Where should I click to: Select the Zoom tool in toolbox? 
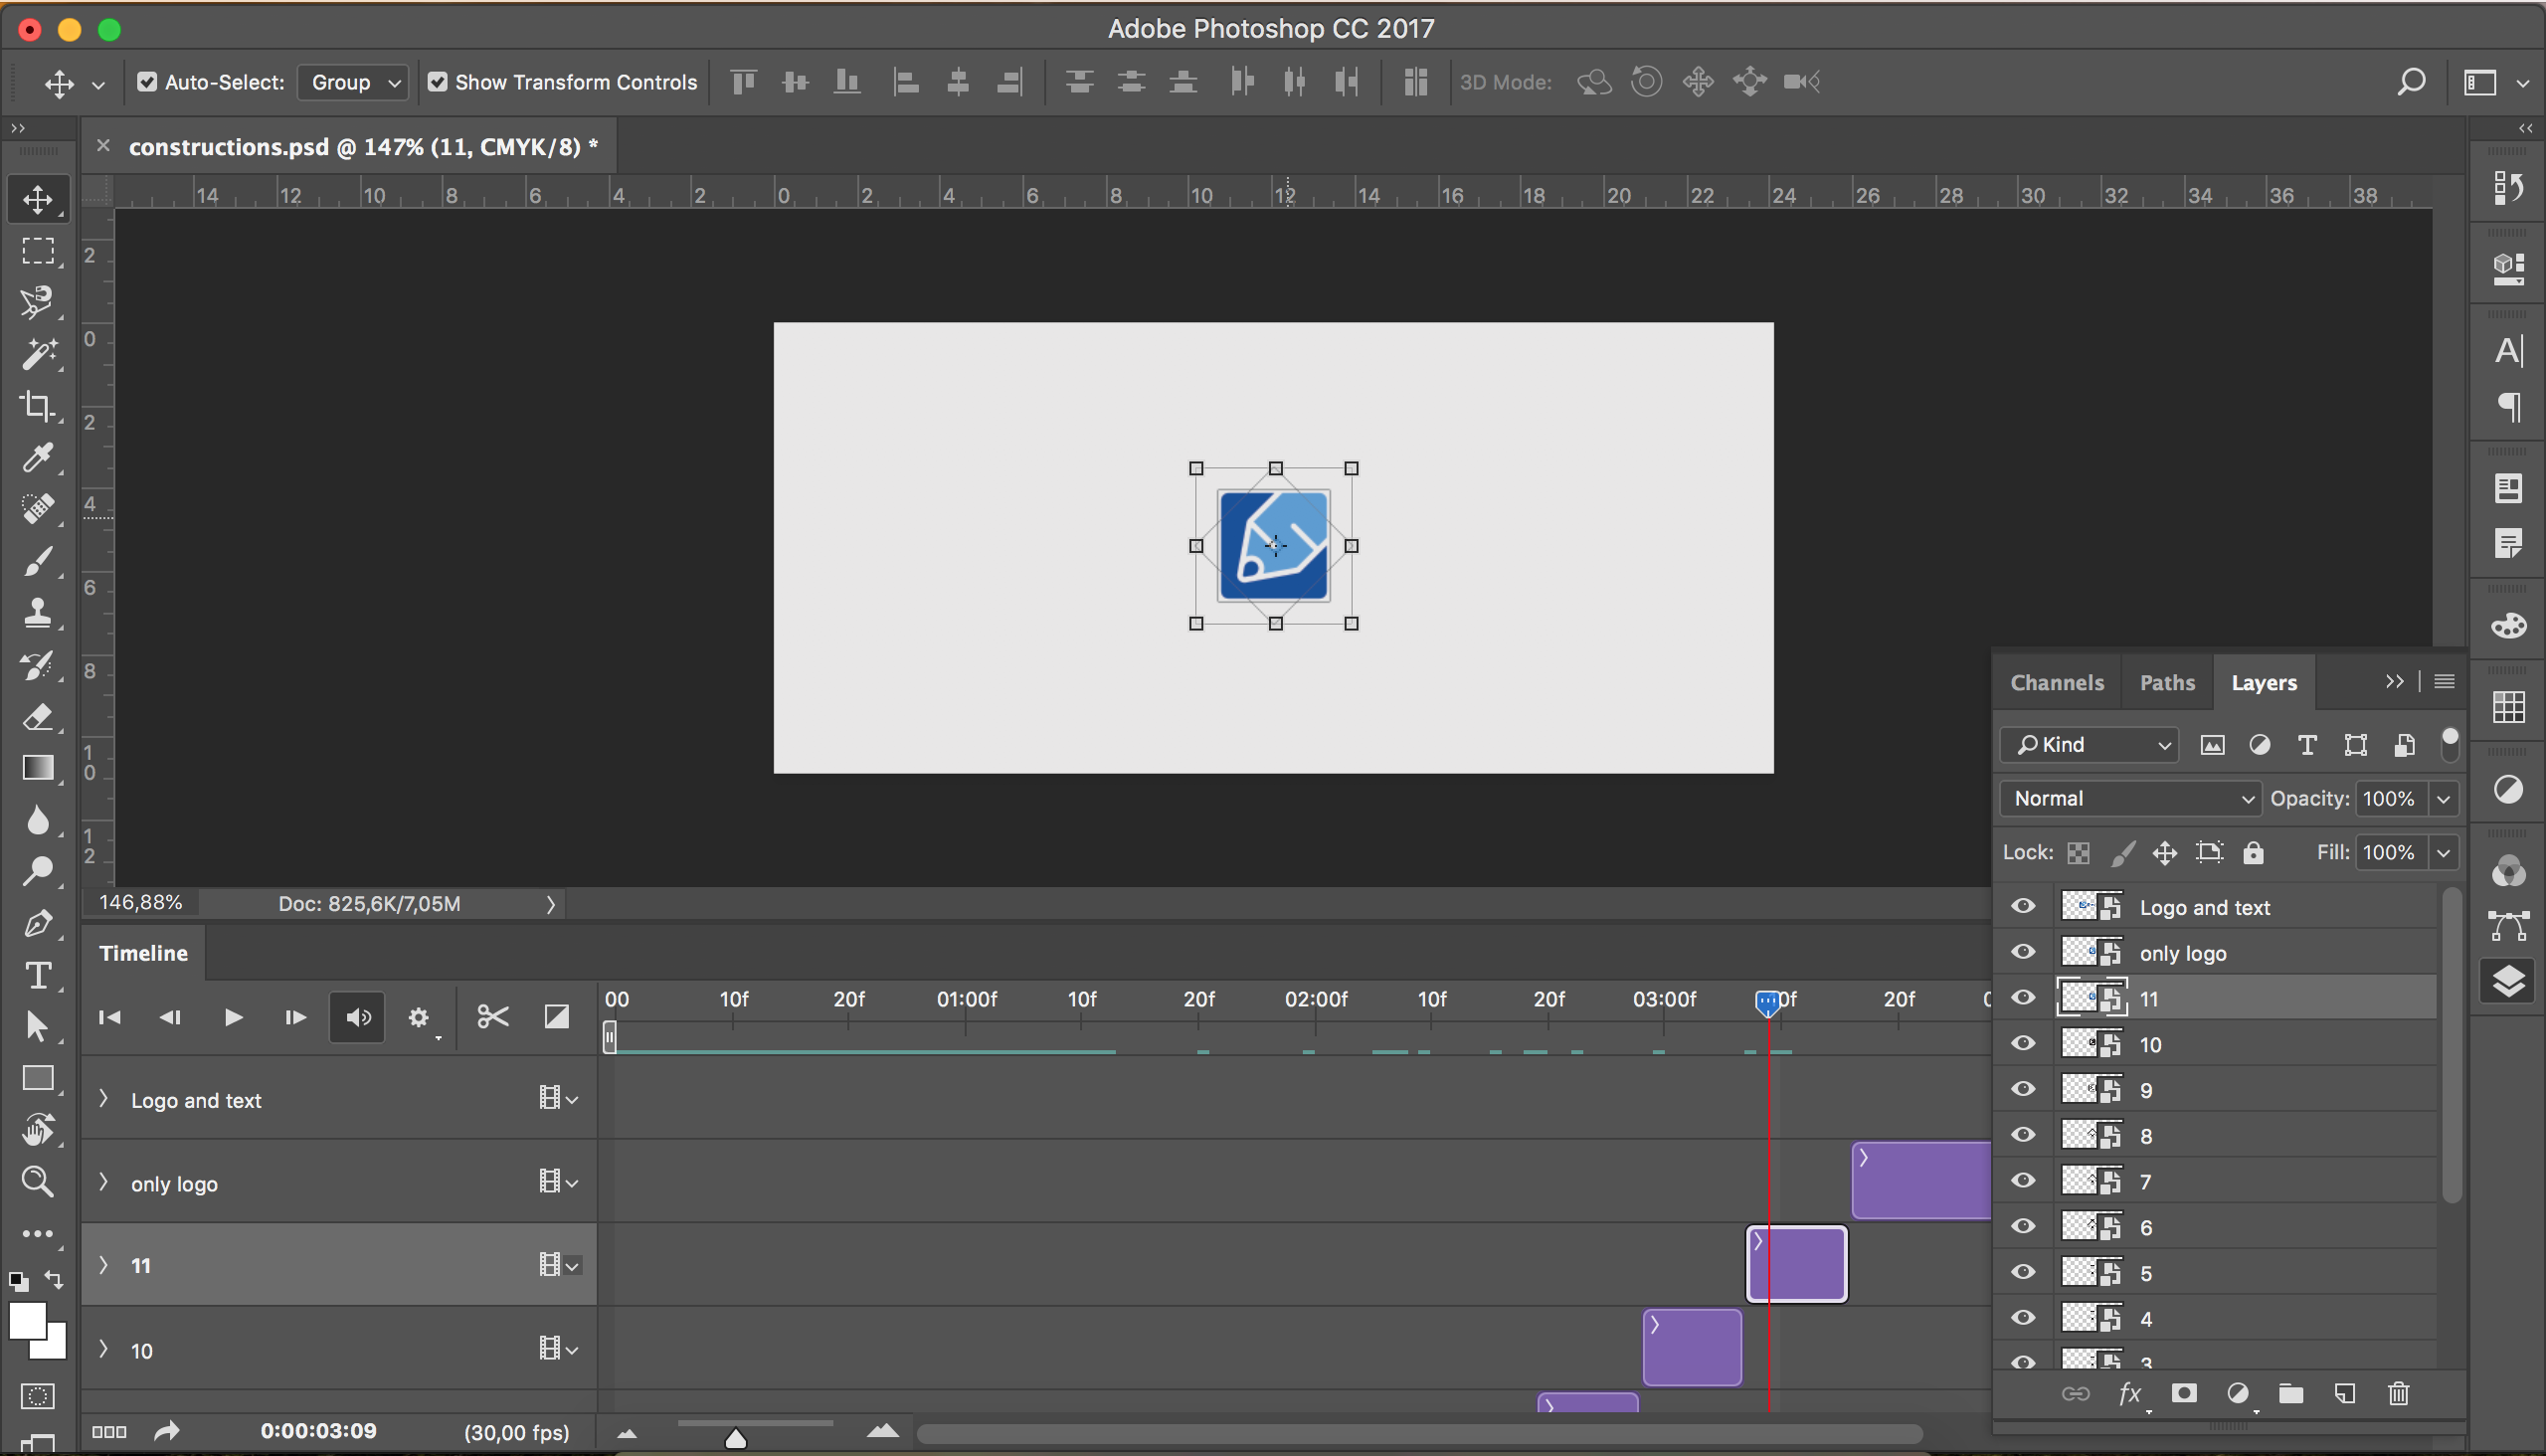tap(37, 1181)
